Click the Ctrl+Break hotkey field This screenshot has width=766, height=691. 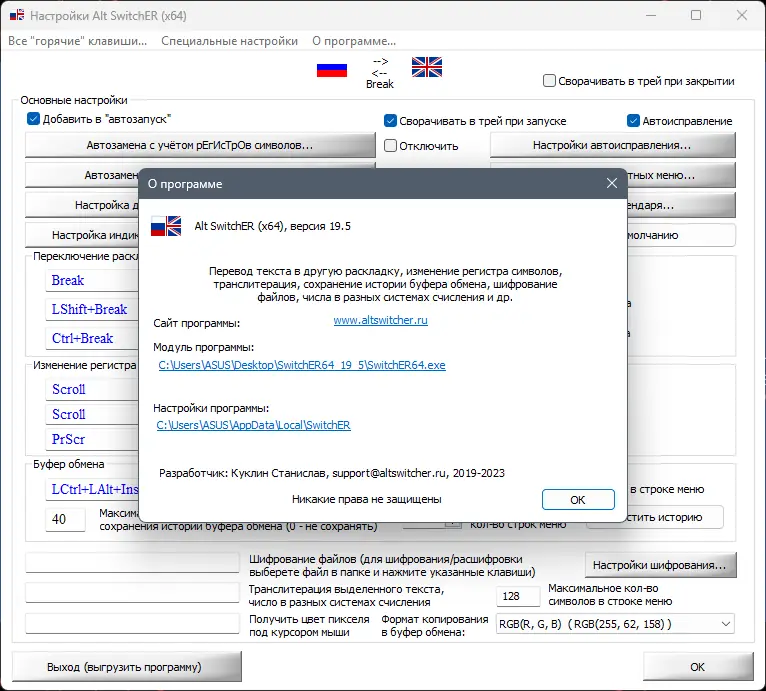point(92,338)
